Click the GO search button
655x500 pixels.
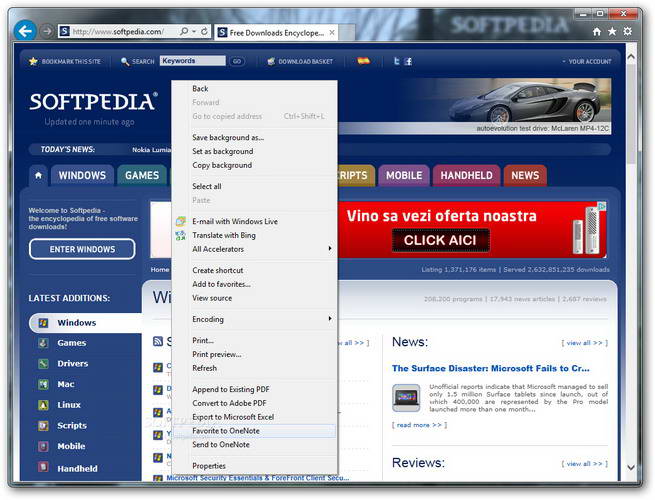(x=237, y=61)
